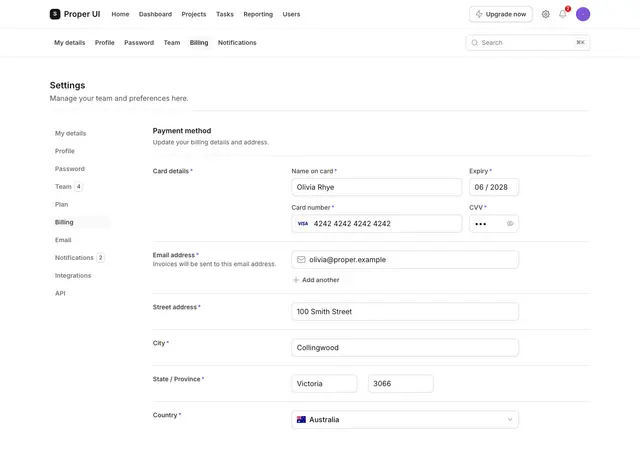Open Team in sidebar
Viewport: 640px width, 471px height.
(x=63, y=187)
